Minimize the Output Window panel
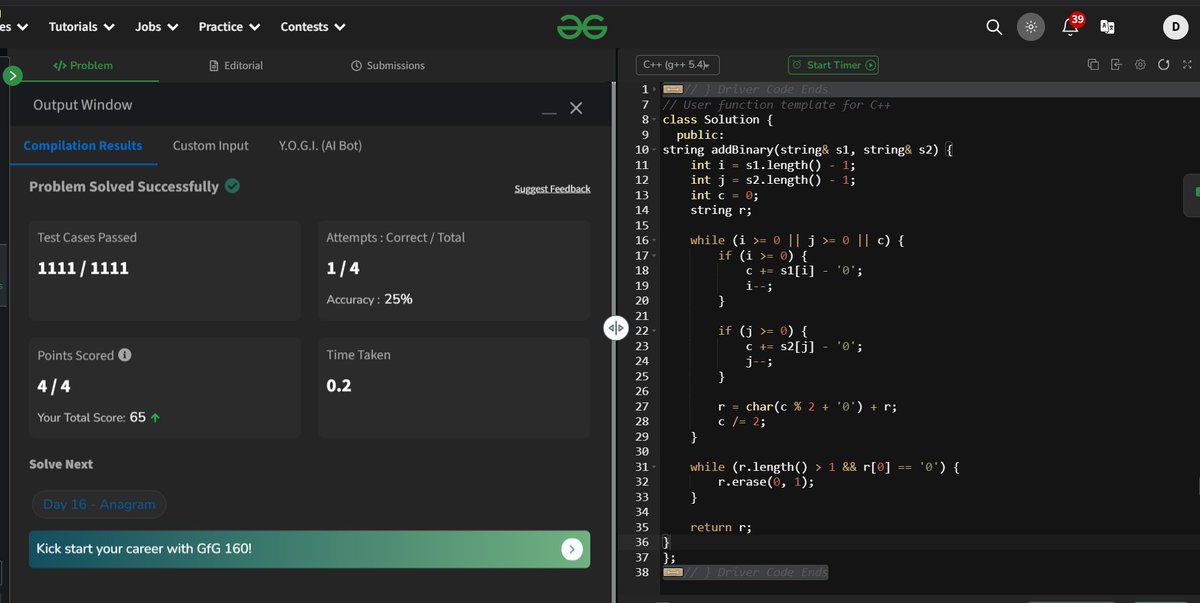This screenshot has height=603, width=1200. pyautogui.click(x=549, y=112)
